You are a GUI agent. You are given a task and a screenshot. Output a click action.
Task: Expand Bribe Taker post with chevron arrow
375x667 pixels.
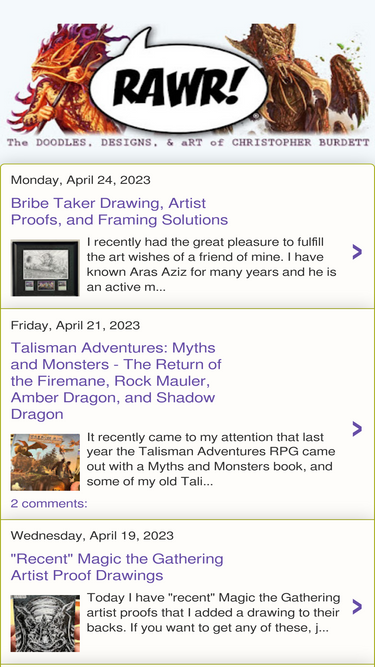click(x=357, y=252)
